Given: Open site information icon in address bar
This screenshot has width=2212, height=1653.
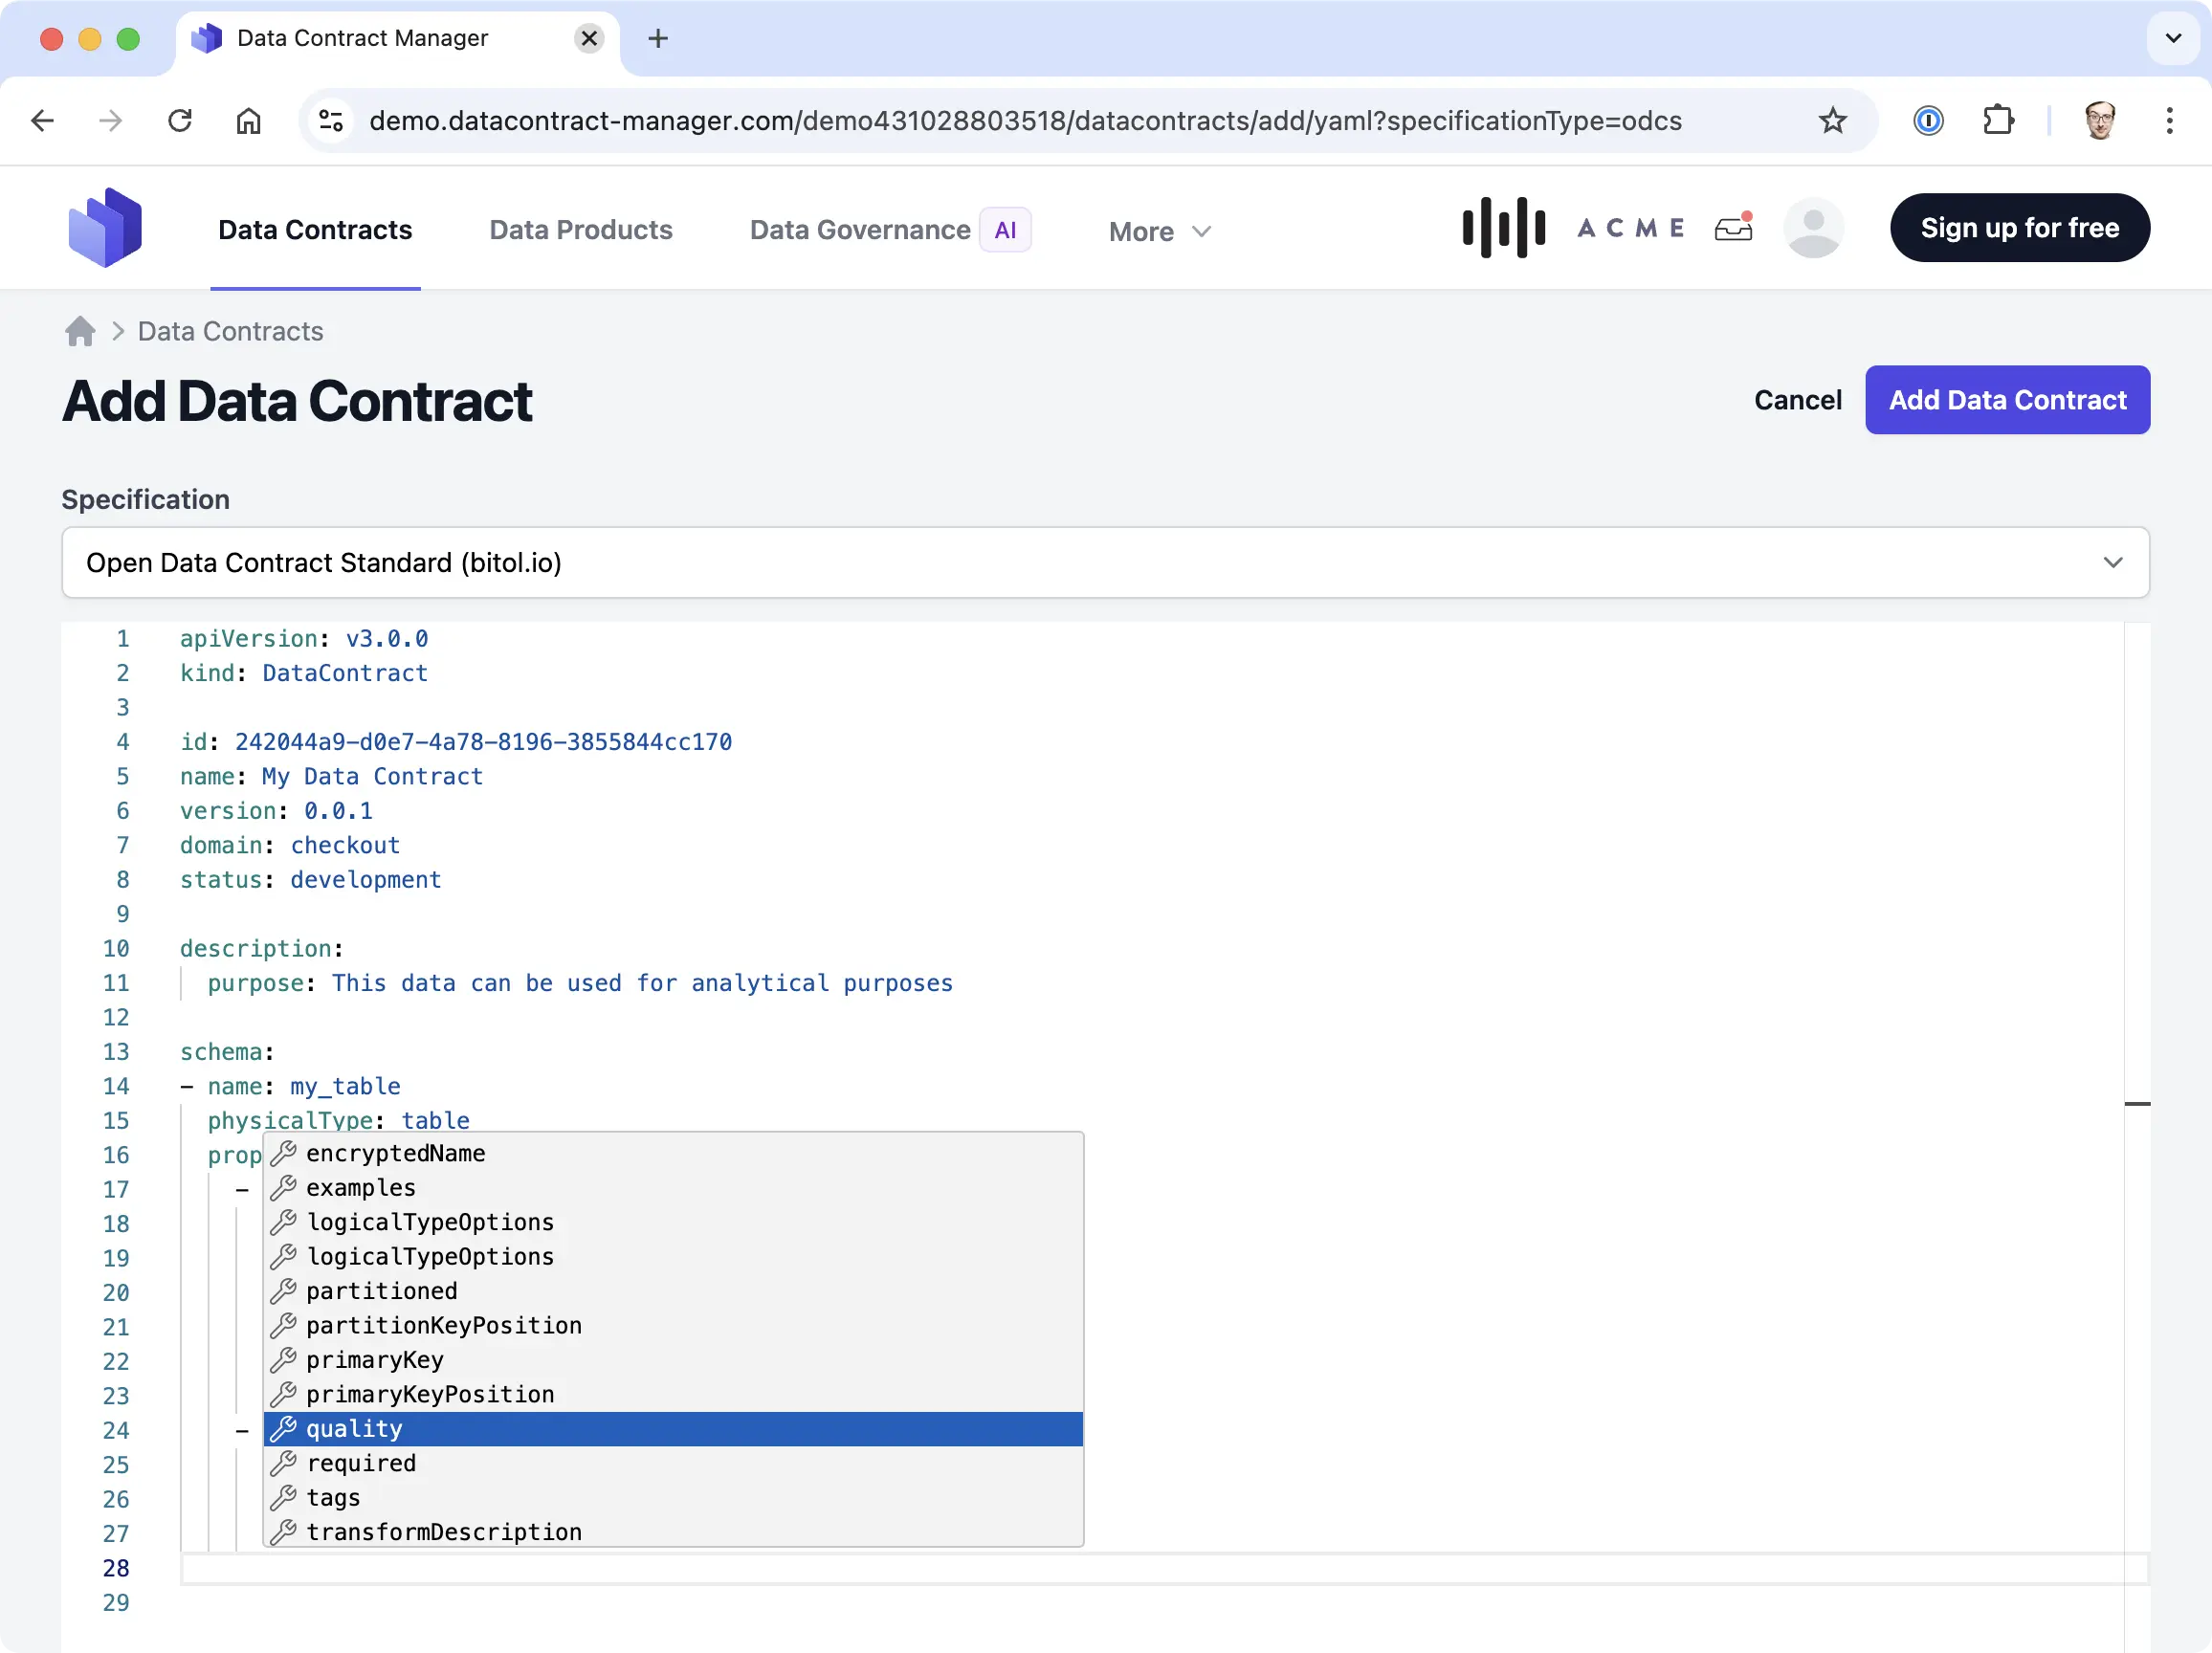Looking at the screenshot, I should [x=330, y=120].
